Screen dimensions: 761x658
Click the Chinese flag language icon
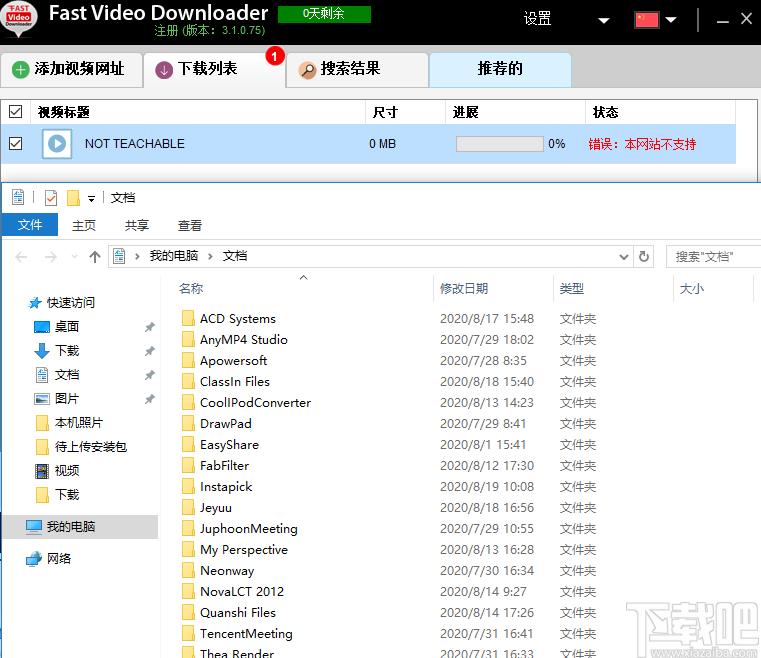[x=646, y=20]
